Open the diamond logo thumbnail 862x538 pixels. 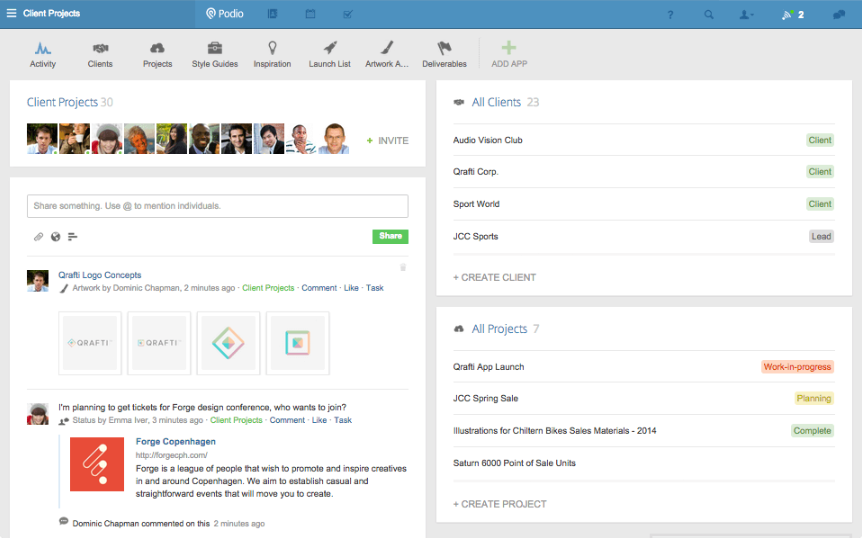pos(228,343)
